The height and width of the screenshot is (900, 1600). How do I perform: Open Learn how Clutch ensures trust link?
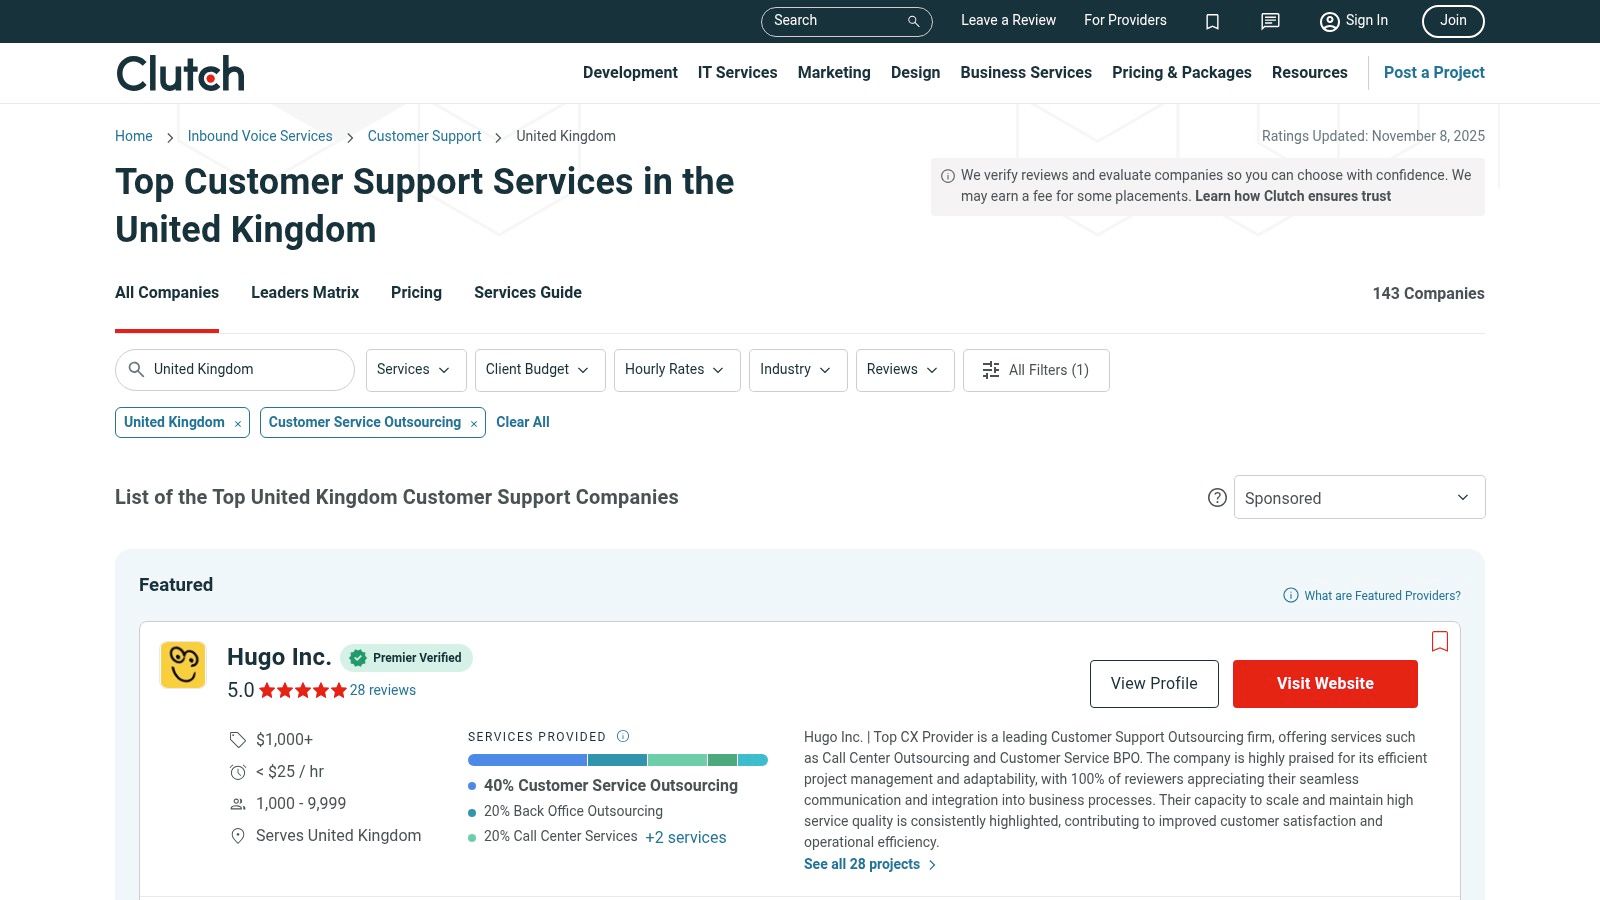pyautogui.click(x=1293, y=196)
